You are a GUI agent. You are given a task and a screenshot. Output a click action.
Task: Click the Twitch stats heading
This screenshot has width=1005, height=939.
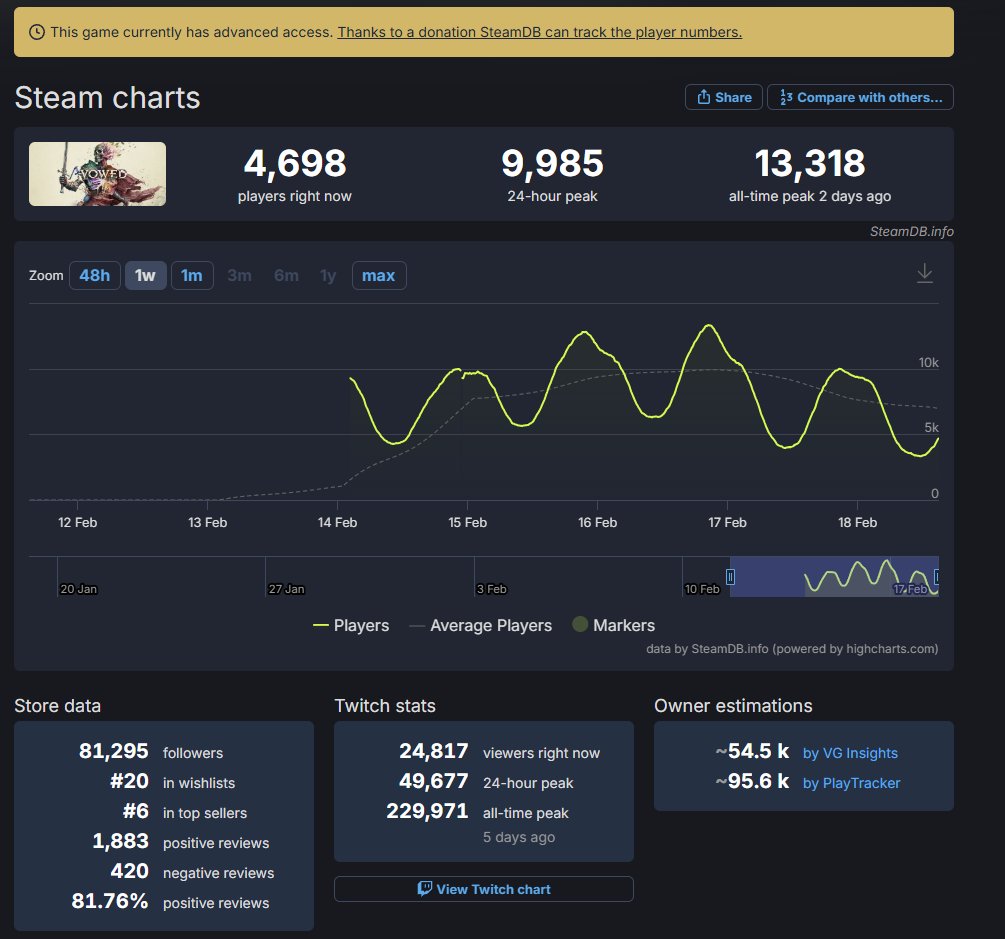pos(385,706)
